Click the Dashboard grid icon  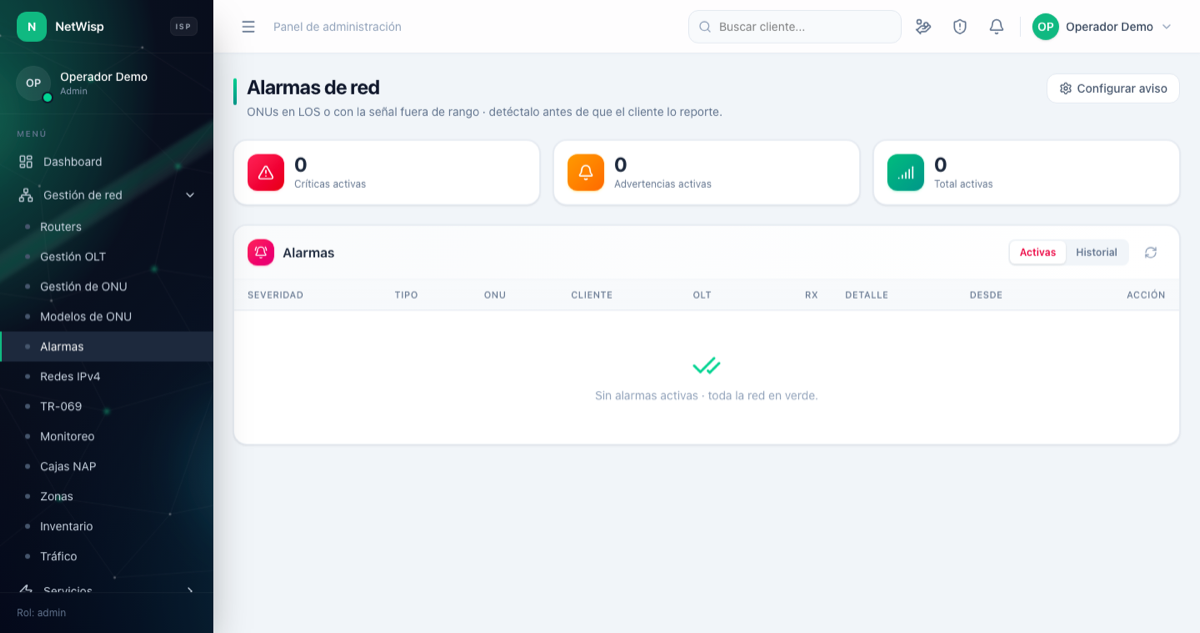[x=26, y=161]
